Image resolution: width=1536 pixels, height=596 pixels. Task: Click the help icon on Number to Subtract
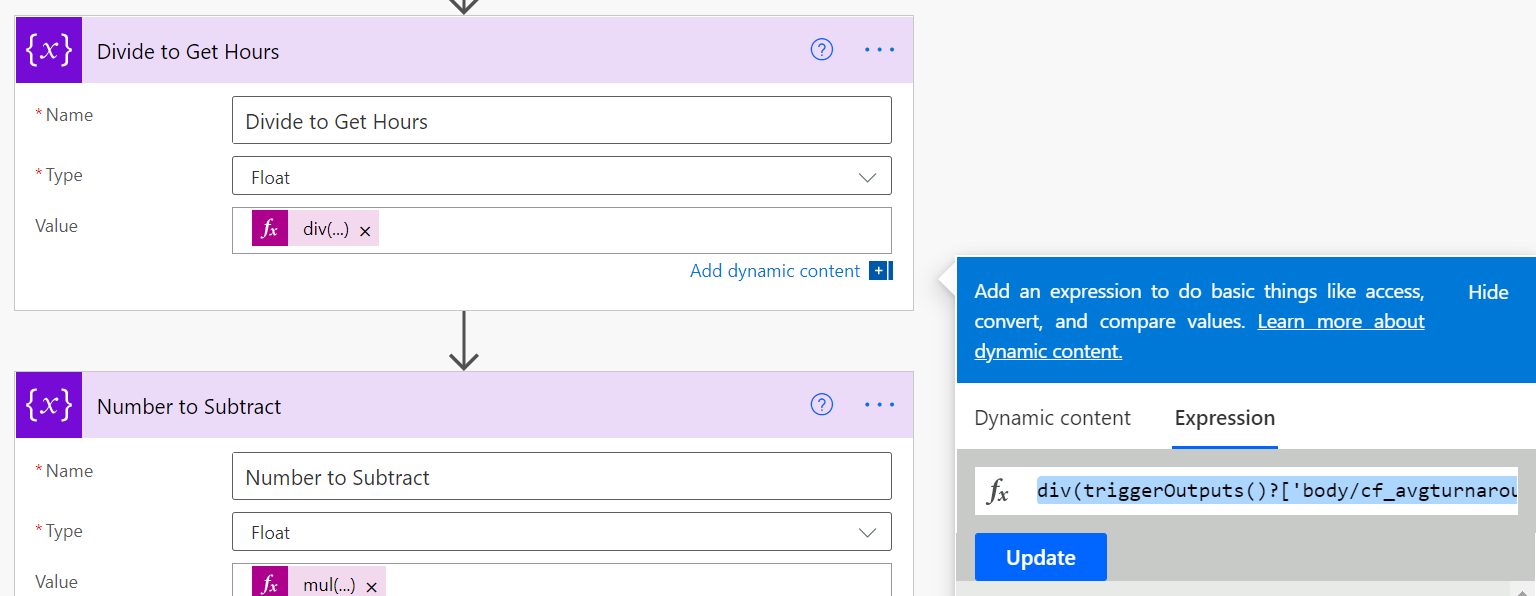click(822, 405)
